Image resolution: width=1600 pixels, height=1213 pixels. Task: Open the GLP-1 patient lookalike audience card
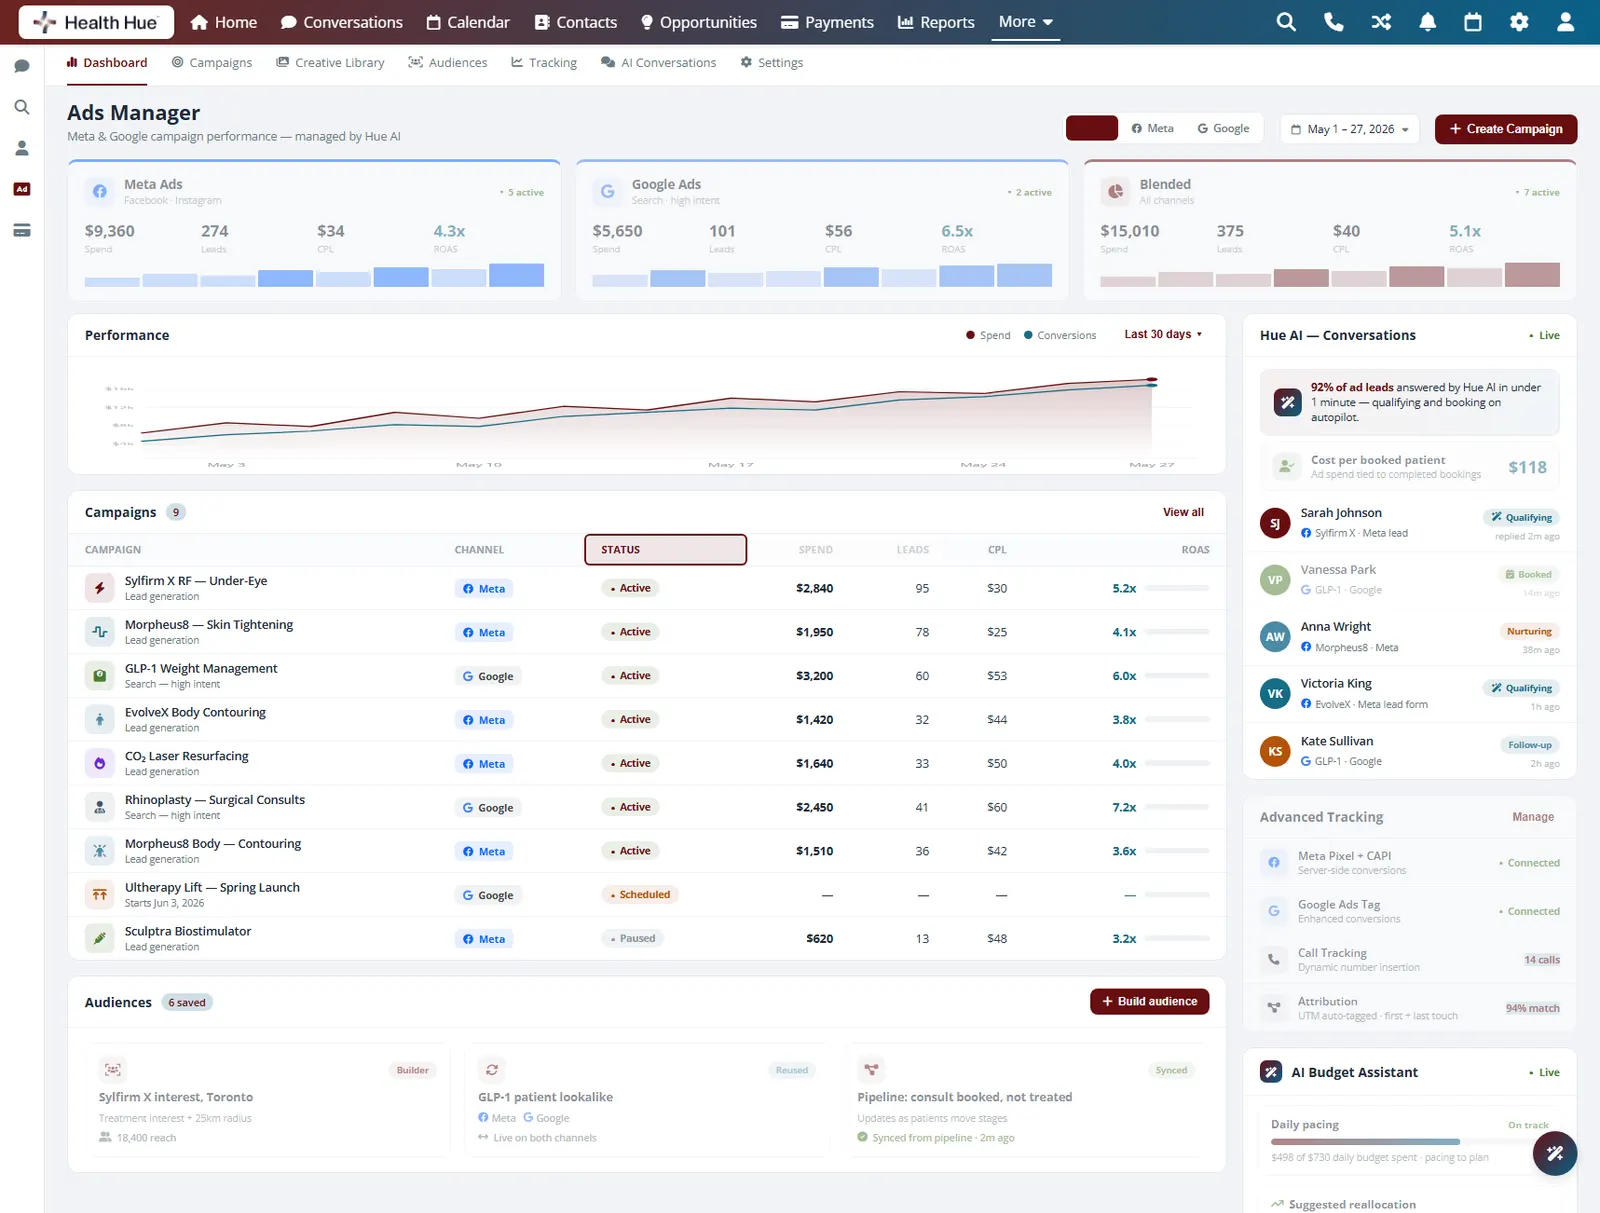647,1102
